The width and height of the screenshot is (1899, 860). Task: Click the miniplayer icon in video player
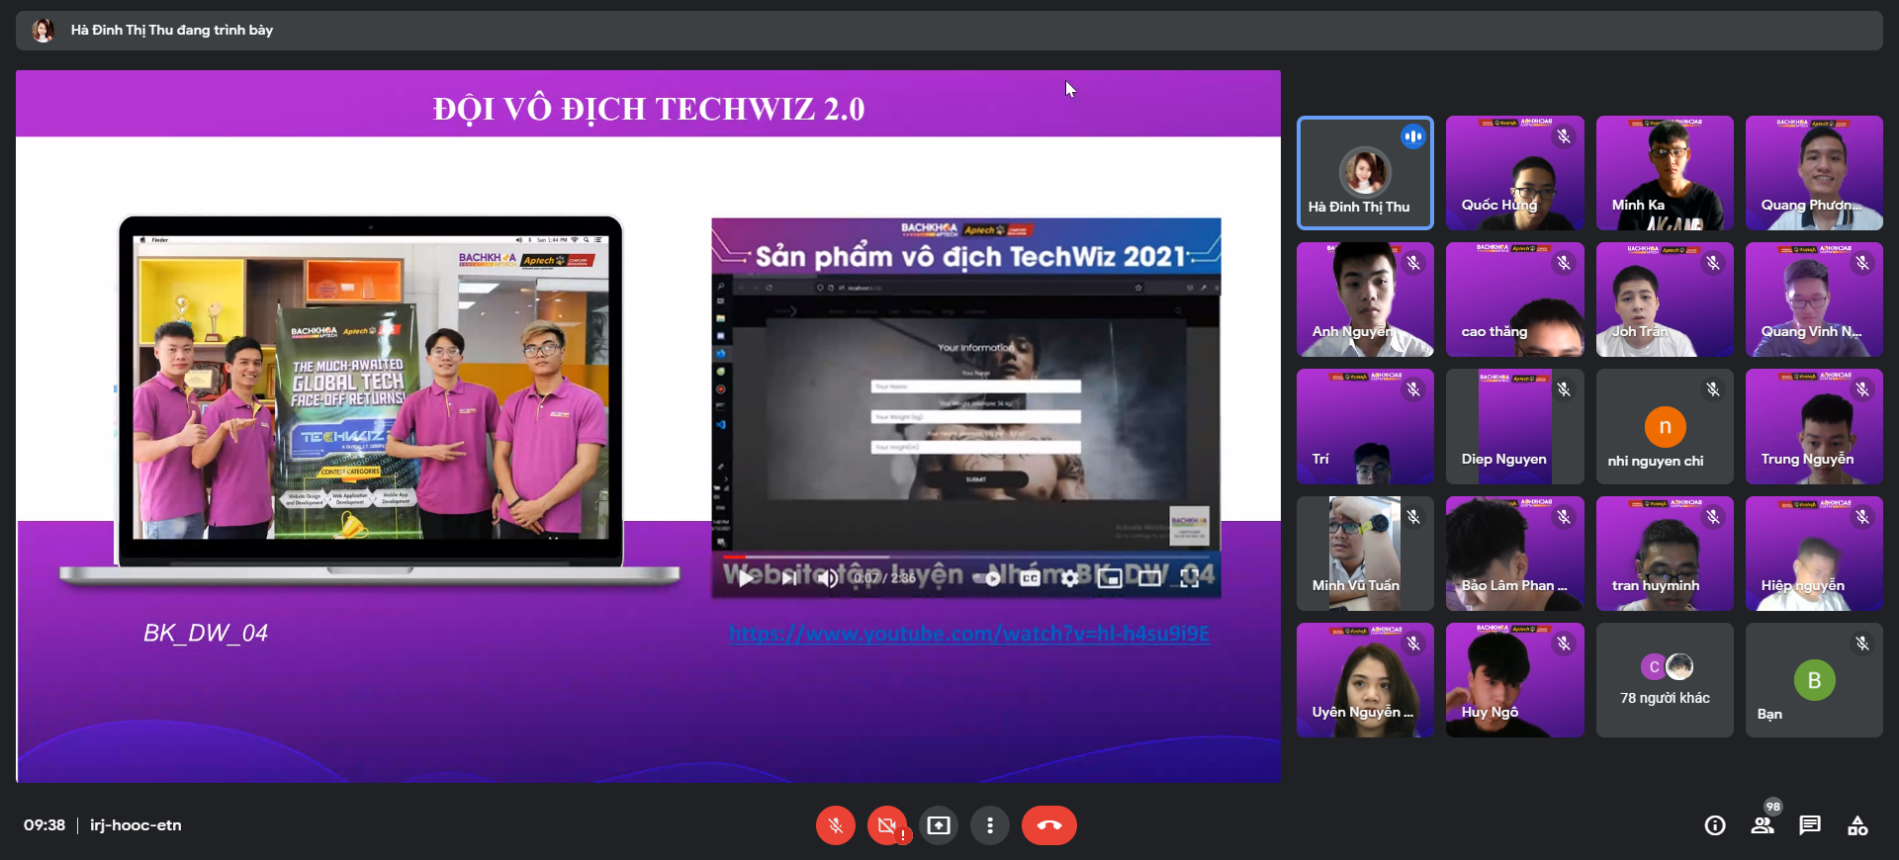pos(1110,578)
